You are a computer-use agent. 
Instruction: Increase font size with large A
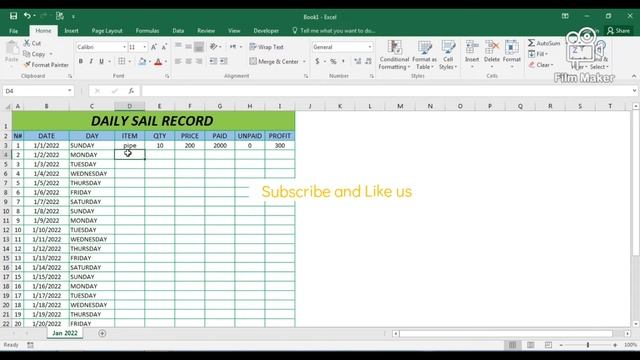coord(154,47)
